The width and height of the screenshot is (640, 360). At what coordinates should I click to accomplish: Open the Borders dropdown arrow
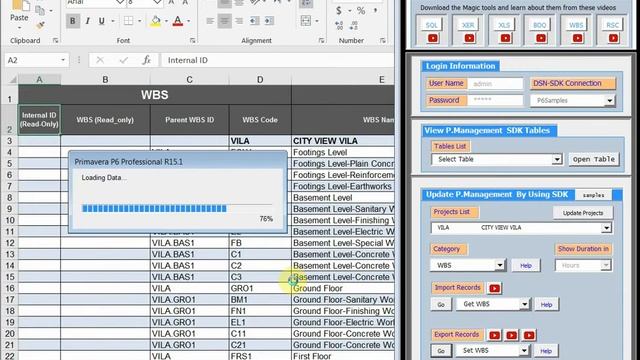click(x=140, y=21)
